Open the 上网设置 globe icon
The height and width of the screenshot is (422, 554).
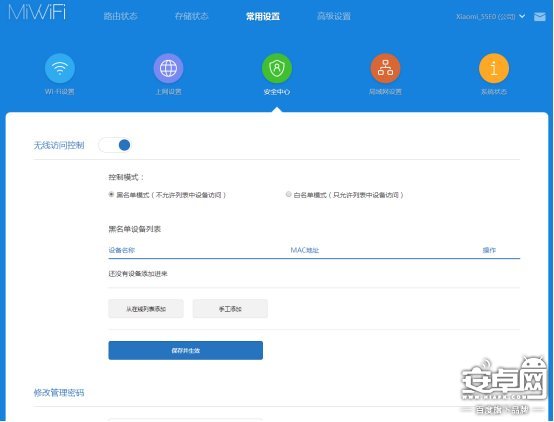tap(168, 68)
